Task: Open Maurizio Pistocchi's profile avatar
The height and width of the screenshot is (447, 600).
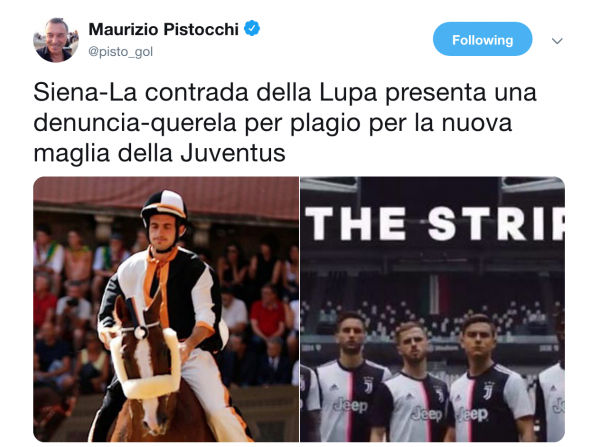Action: [x=56, y=40]
